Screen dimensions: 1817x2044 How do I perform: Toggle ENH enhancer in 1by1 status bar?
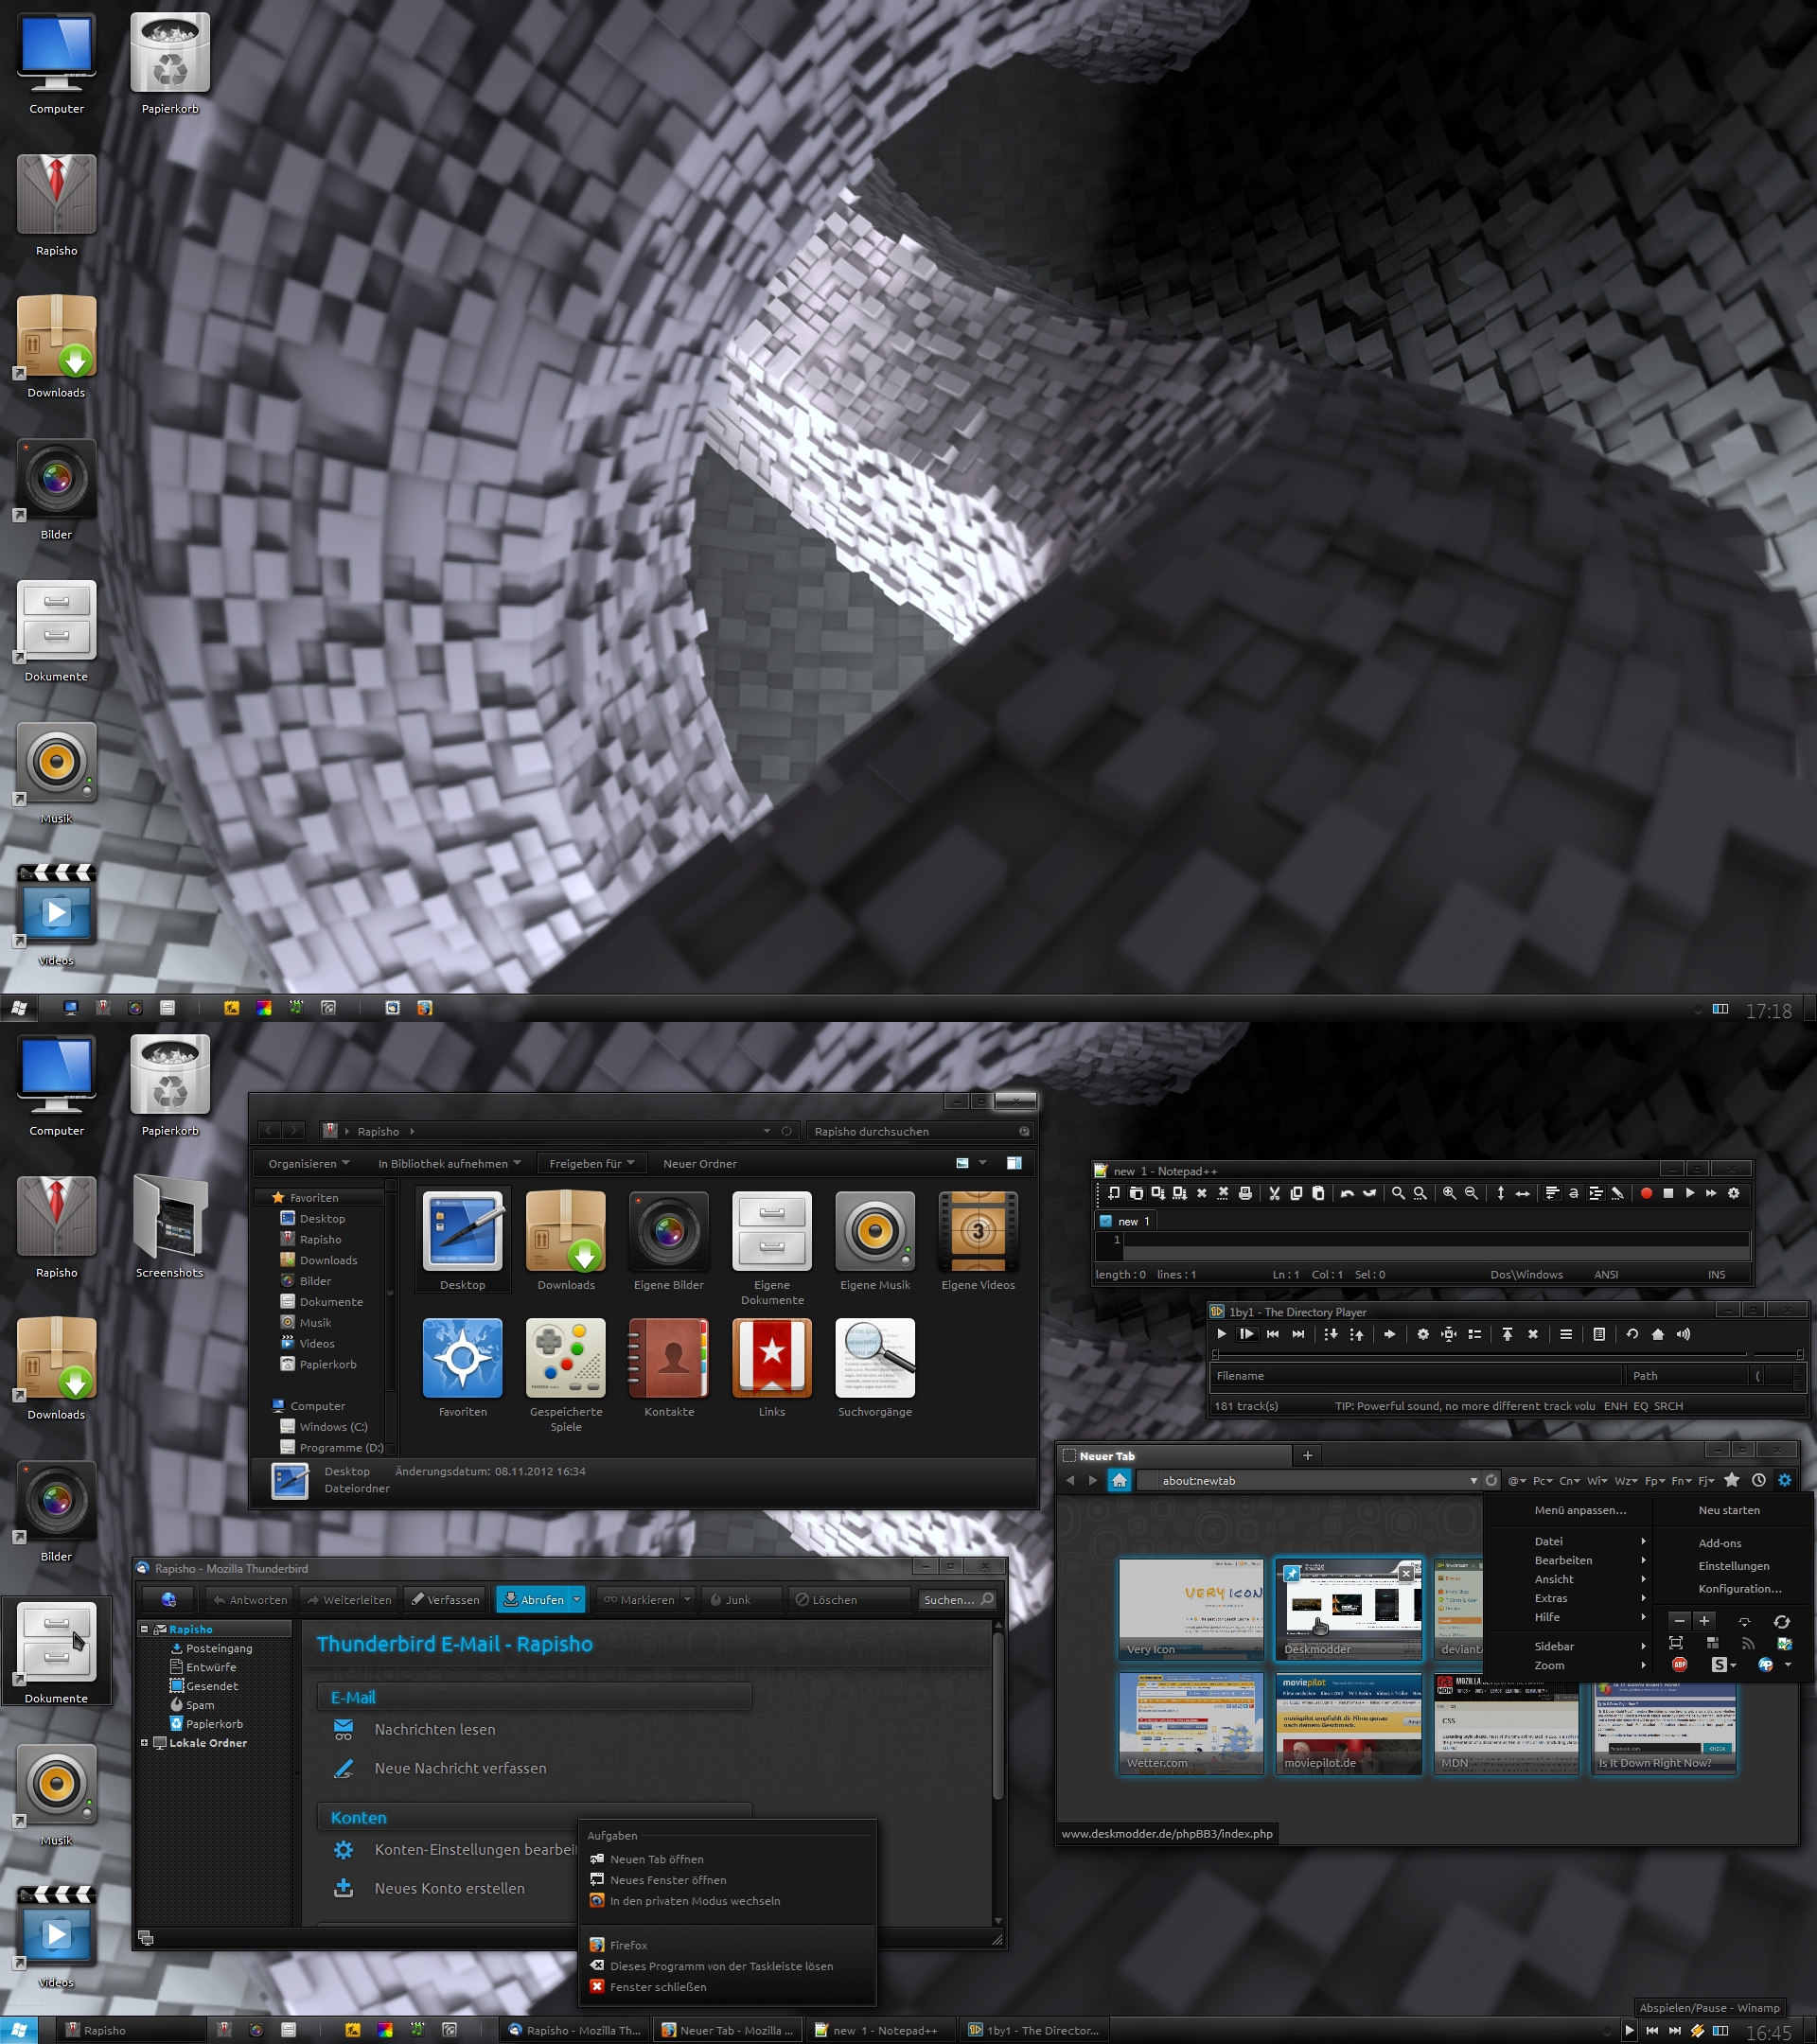coord(1615,1406)
